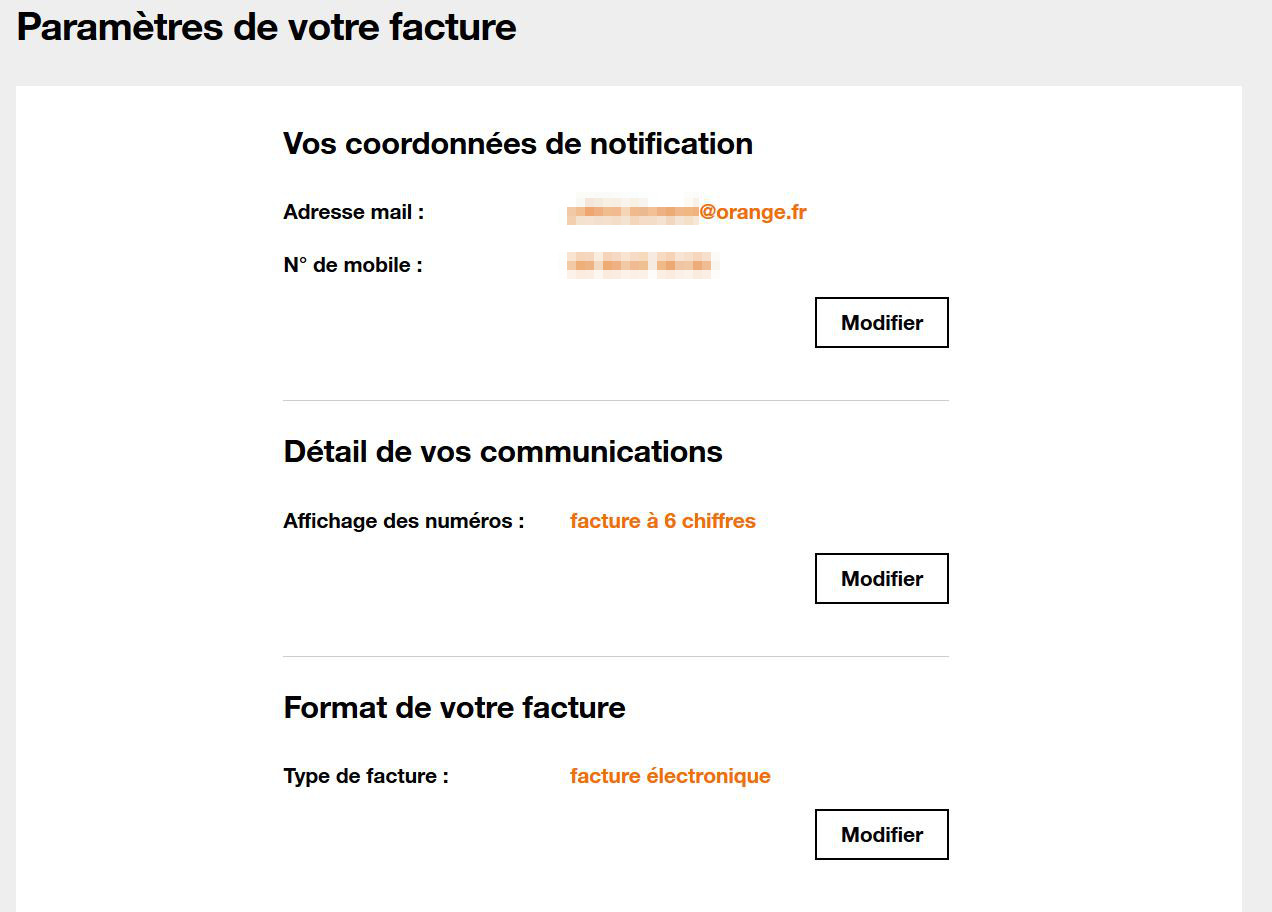Click the 'Adresse mail :' label
Screen dimensions: 1272x912
[x=354, y=212]
